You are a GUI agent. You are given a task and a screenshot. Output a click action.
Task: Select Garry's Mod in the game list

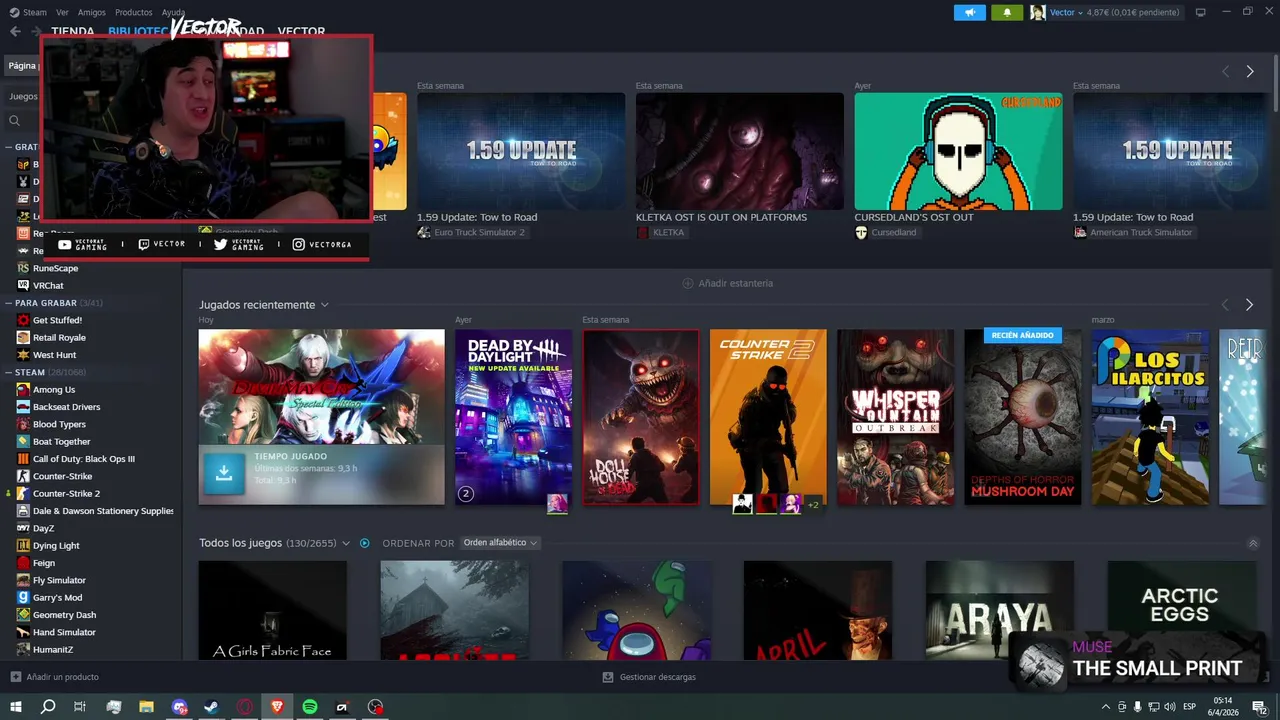pyautogui.click(x=57, y=598)
